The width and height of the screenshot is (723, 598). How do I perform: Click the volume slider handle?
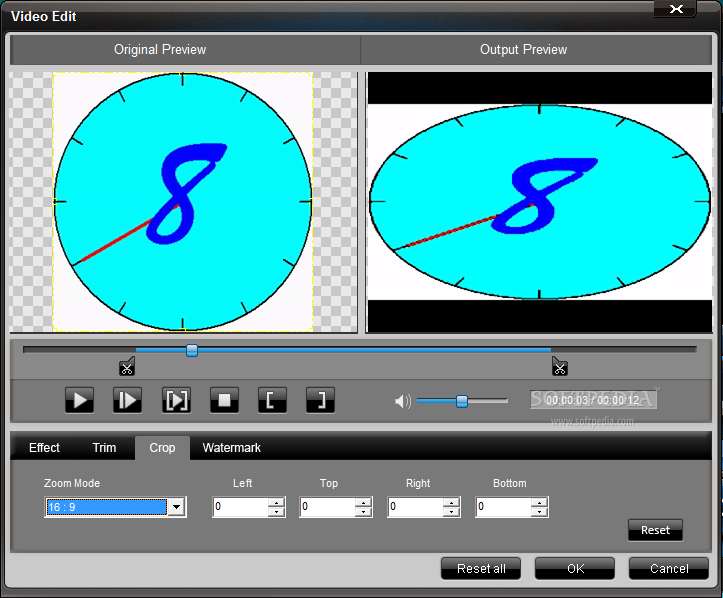point(462,401)
